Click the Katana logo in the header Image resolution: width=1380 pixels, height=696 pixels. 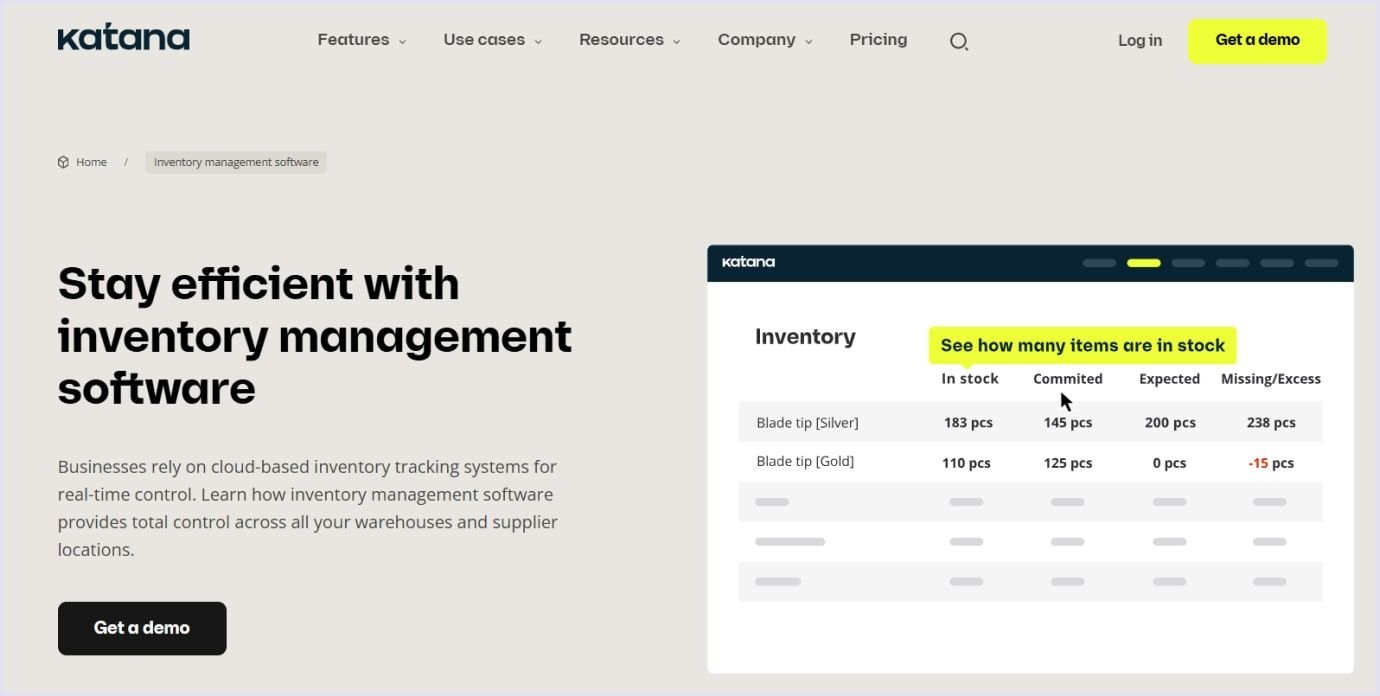point(123,38)
